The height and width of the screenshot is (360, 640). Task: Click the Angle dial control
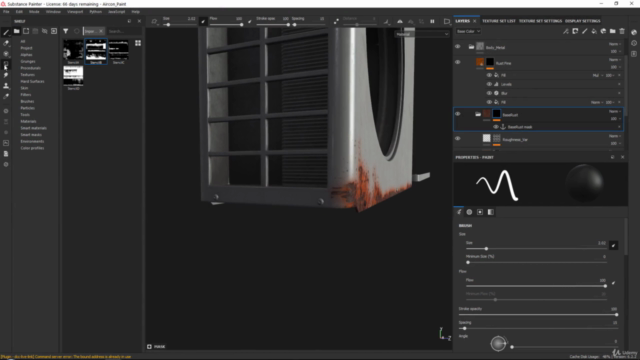(498, 343)
